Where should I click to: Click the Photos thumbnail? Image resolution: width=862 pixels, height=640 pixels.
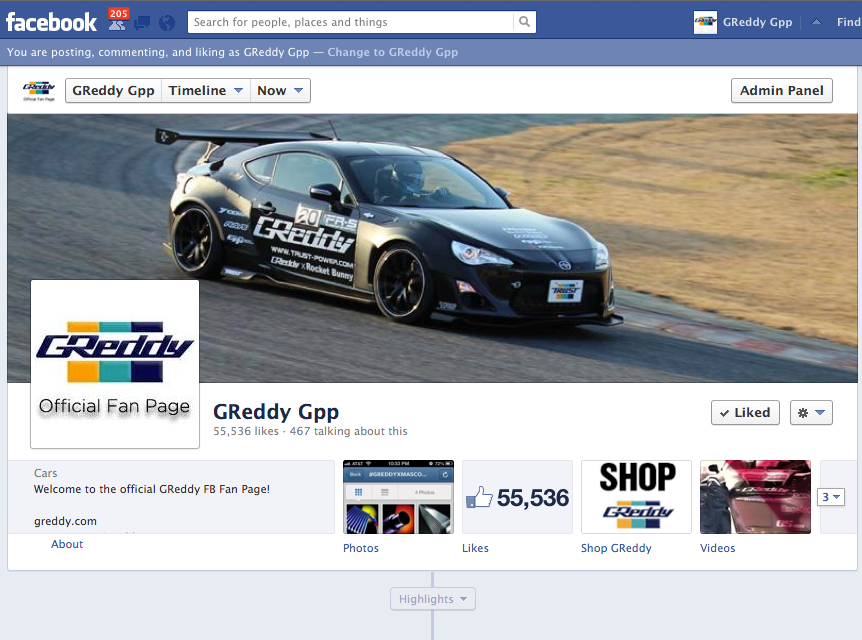tap(399, 497)
